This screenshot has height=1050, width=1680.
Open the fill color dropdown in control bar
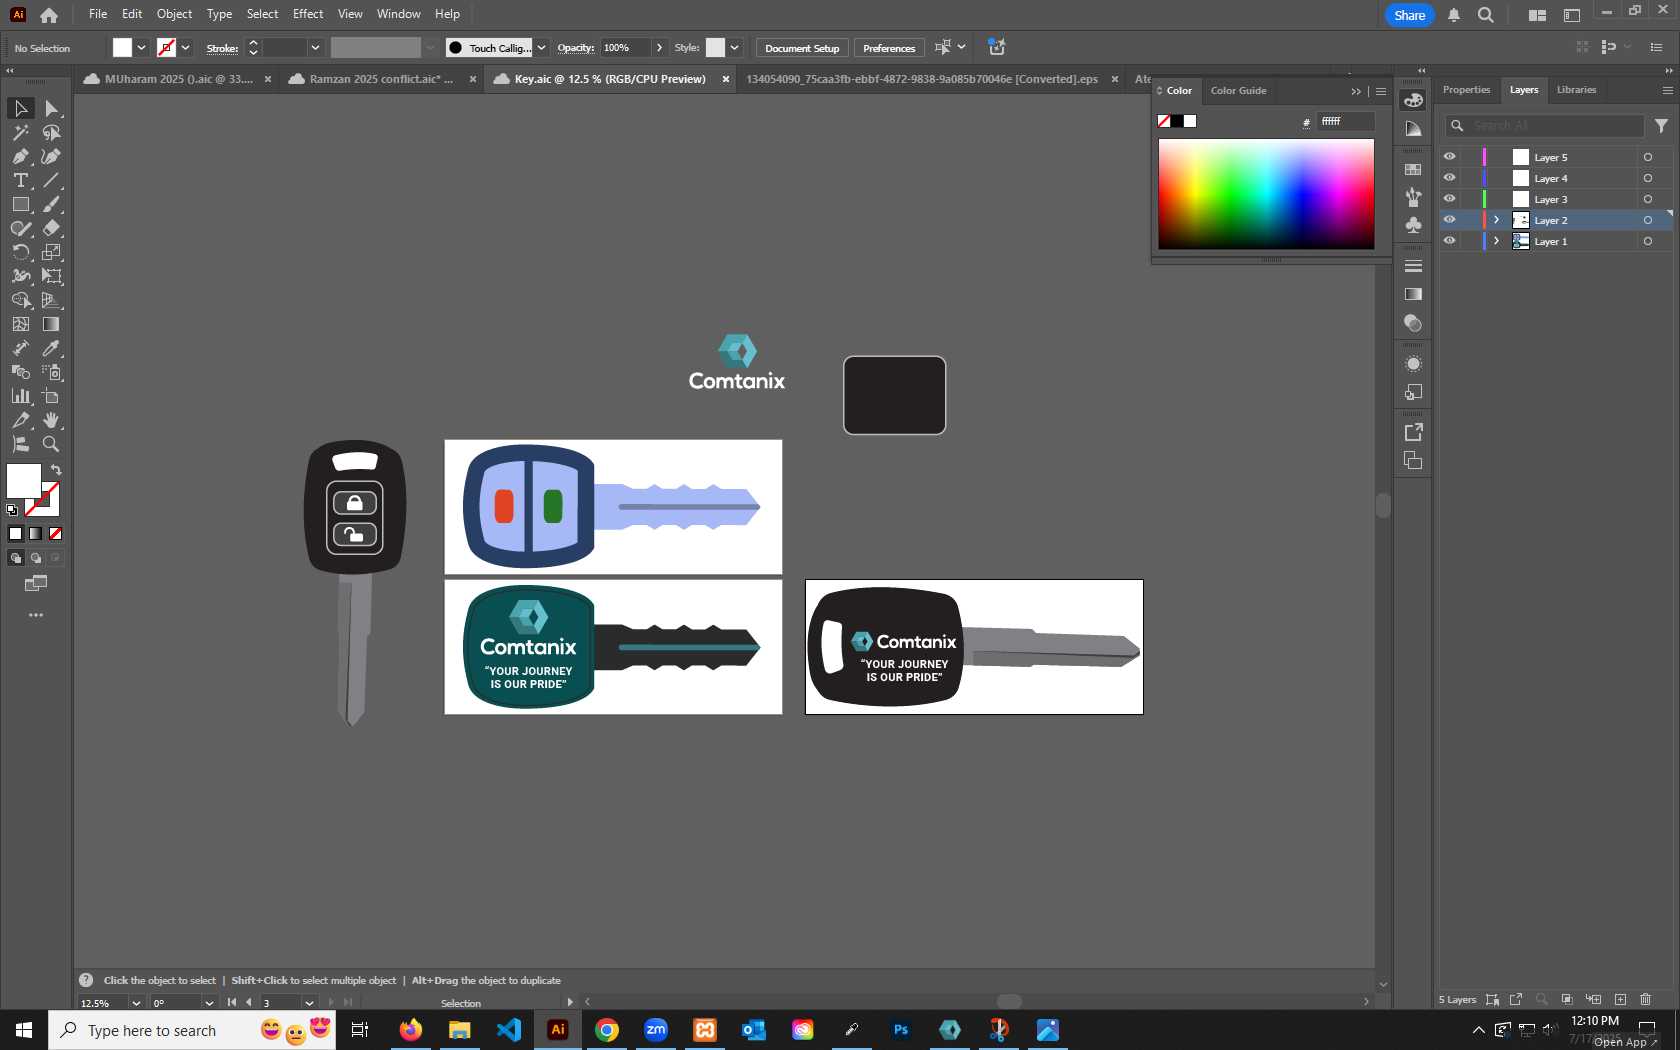pyautogui.click(x=142, y=48)
